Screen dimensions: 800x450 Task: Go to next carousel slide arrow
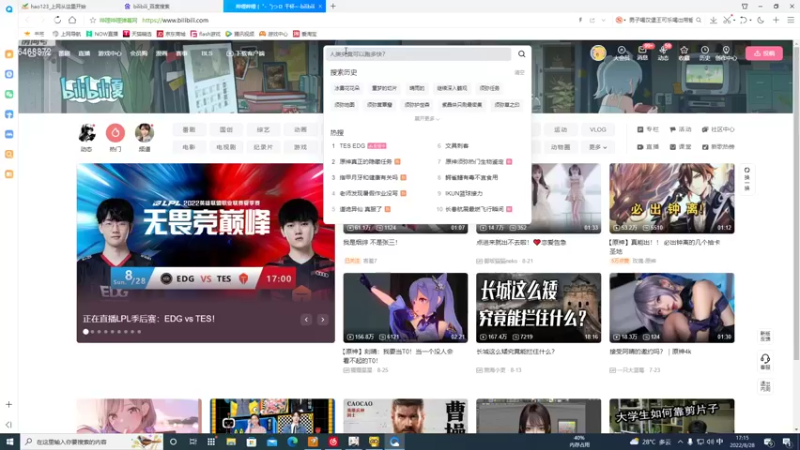pos(322,319)
